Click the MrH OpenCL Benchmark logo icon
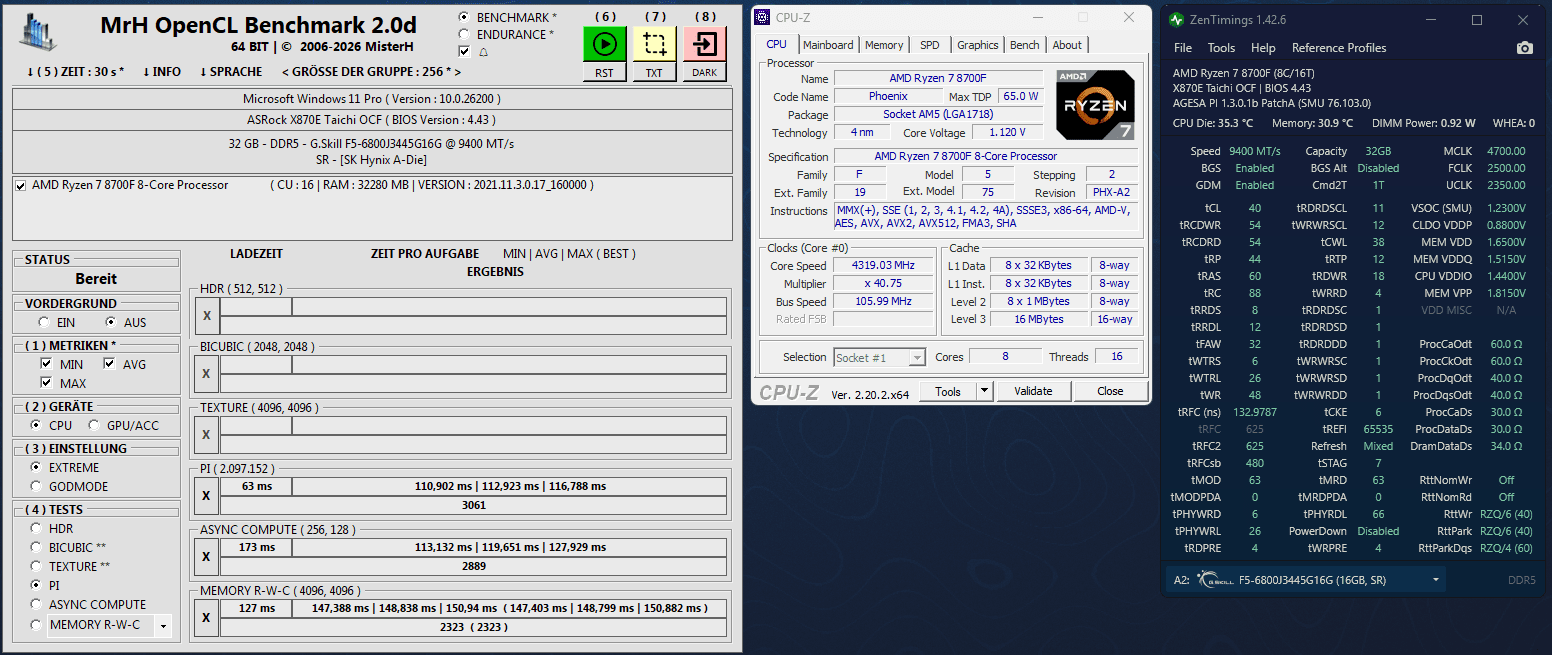Image resolution: width=1552 pixels, height=655 pixels. (x=40, y=33)
